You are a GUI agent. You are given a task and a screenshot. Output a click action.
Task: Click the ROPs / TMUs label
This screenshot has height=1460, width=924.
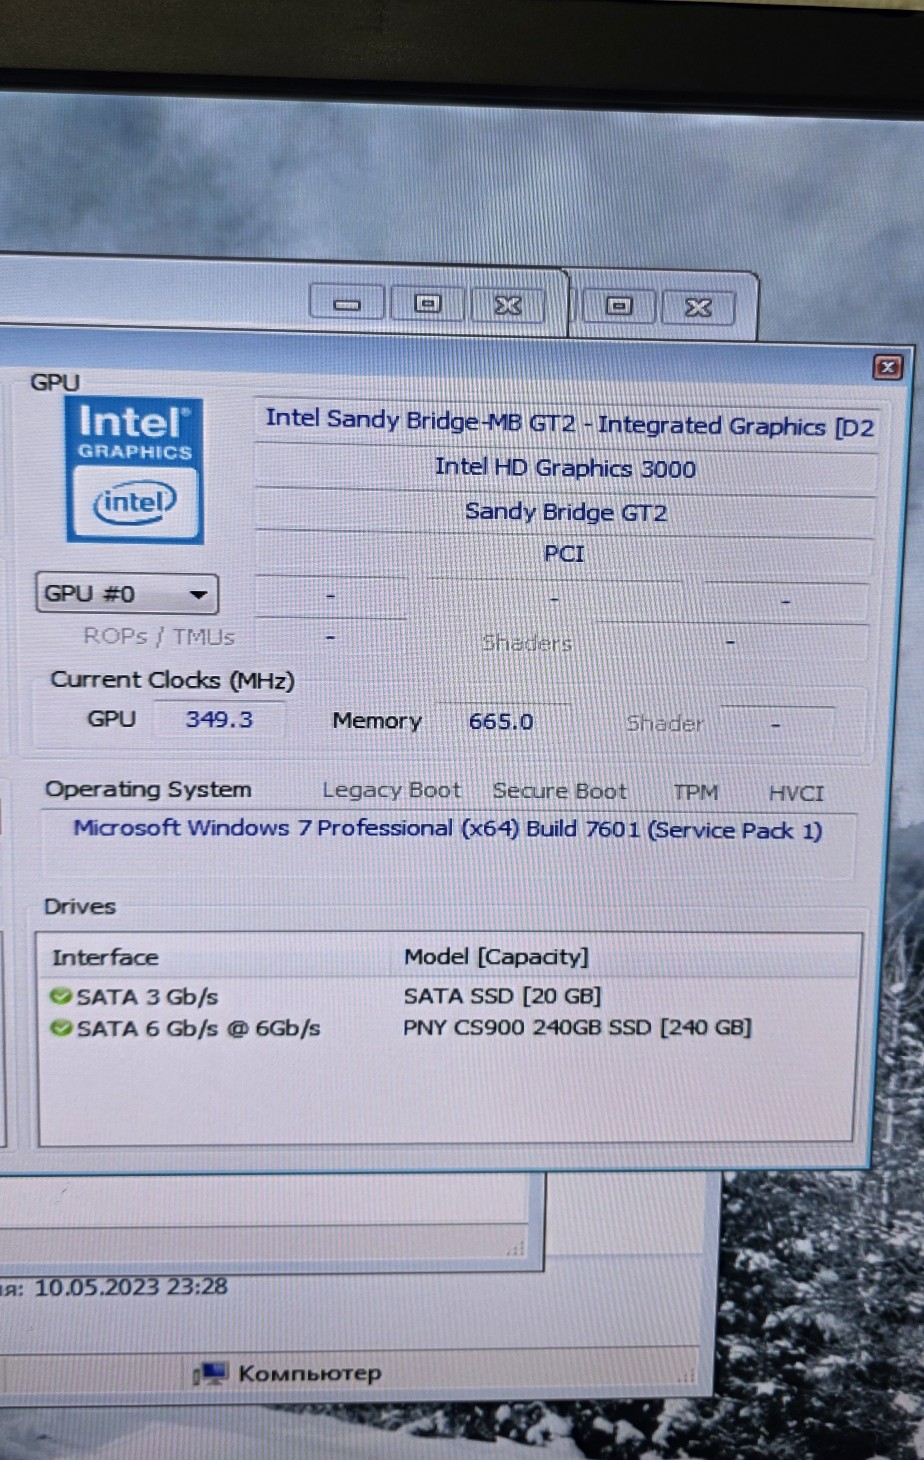(x=159, y=636)
